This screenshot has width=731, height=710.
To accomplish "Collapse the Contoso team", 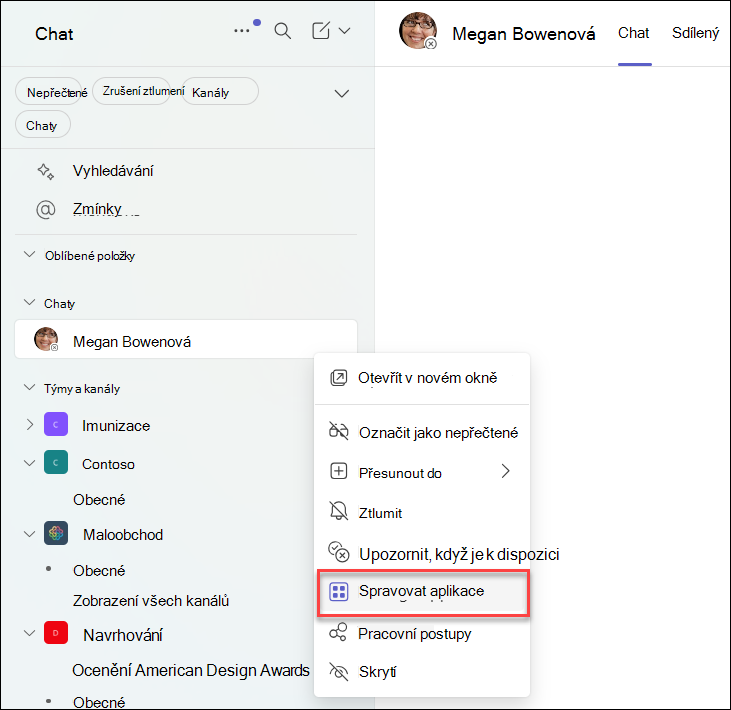I will (29, 463).
